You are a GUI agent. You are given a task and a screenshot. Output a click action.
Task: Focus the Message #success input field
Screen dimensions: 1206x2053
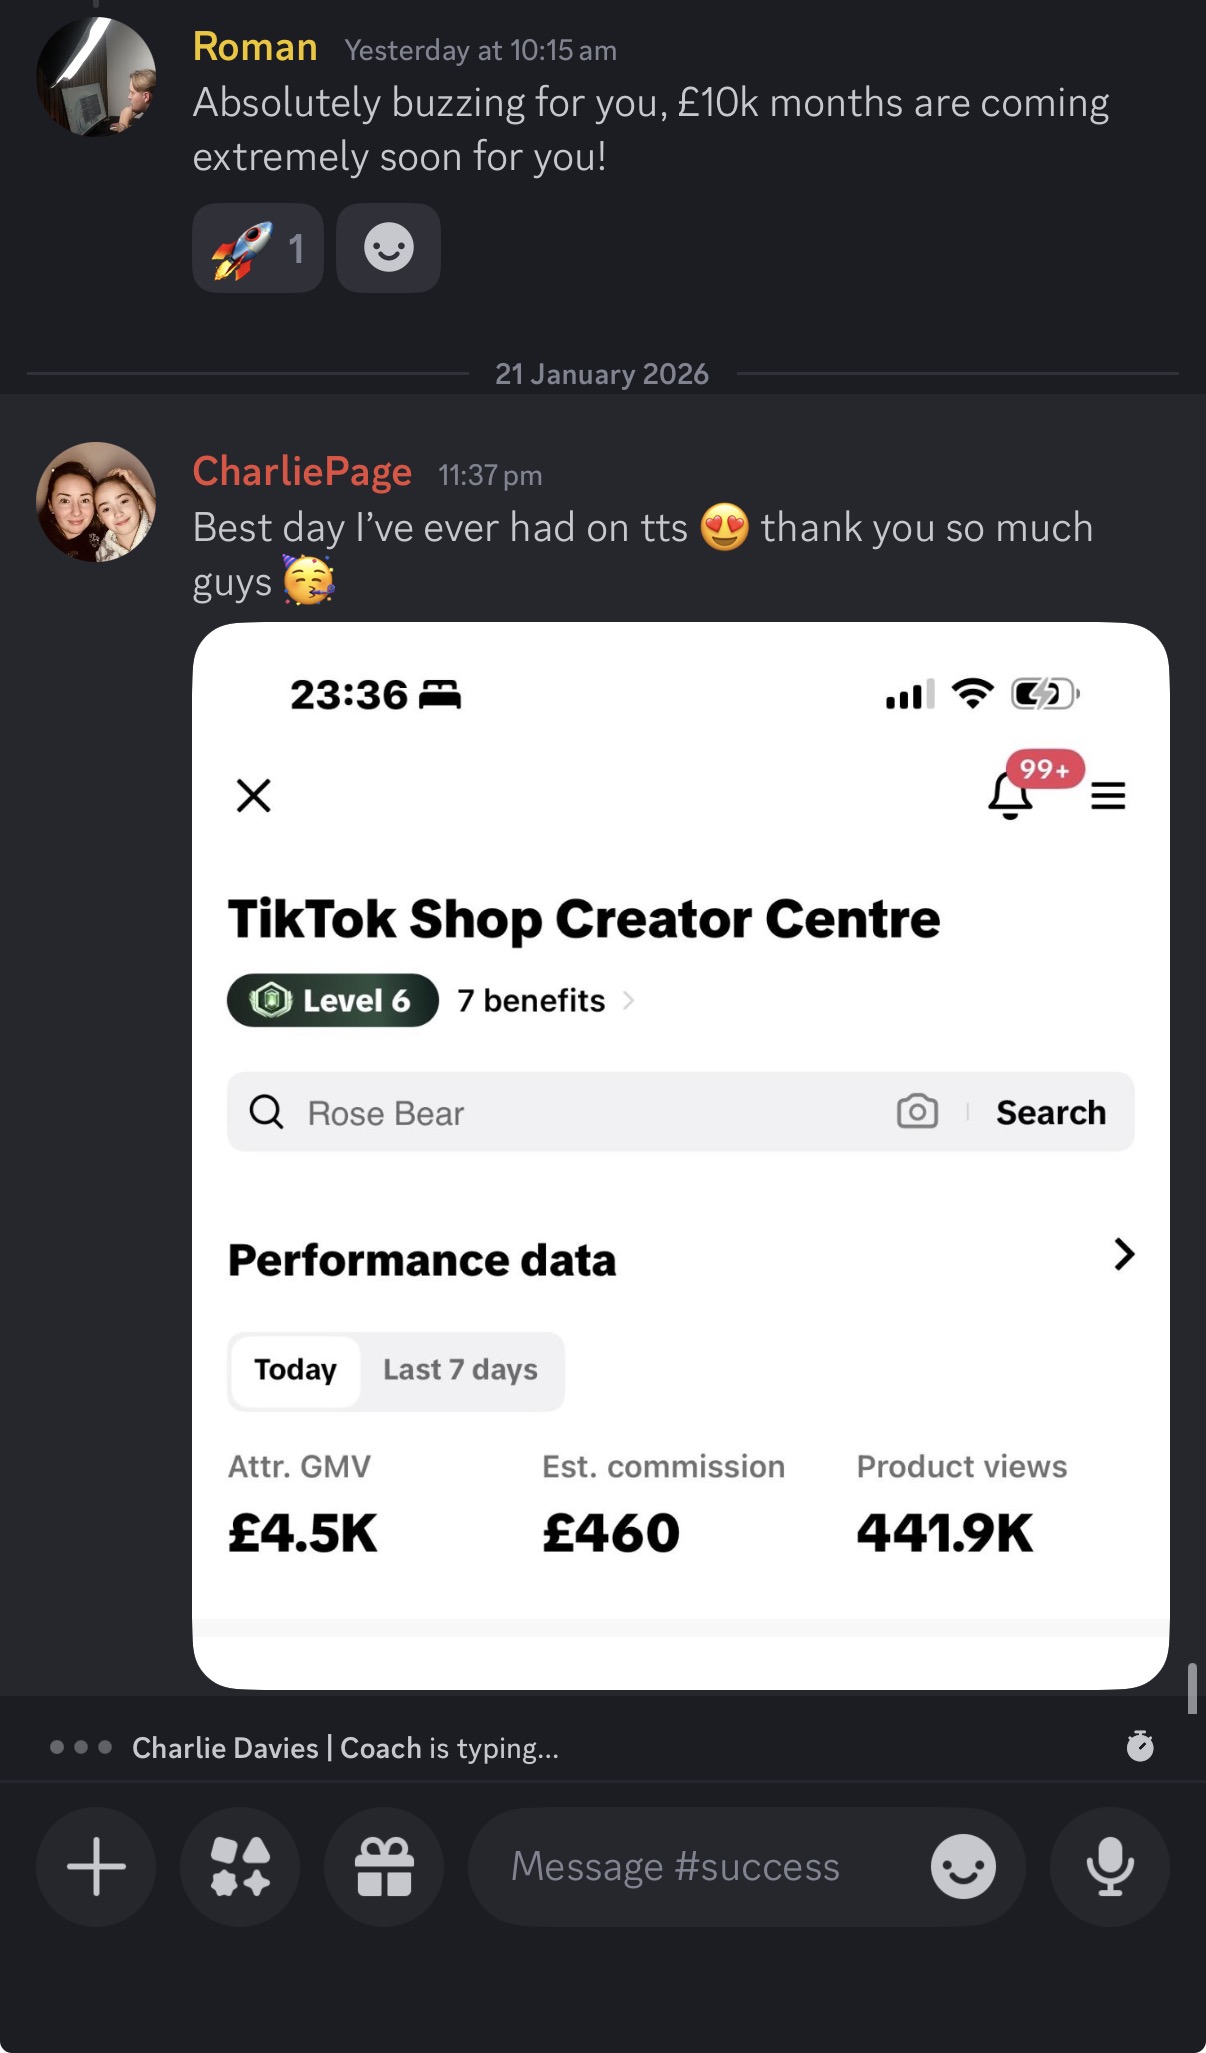point(675,1866)
